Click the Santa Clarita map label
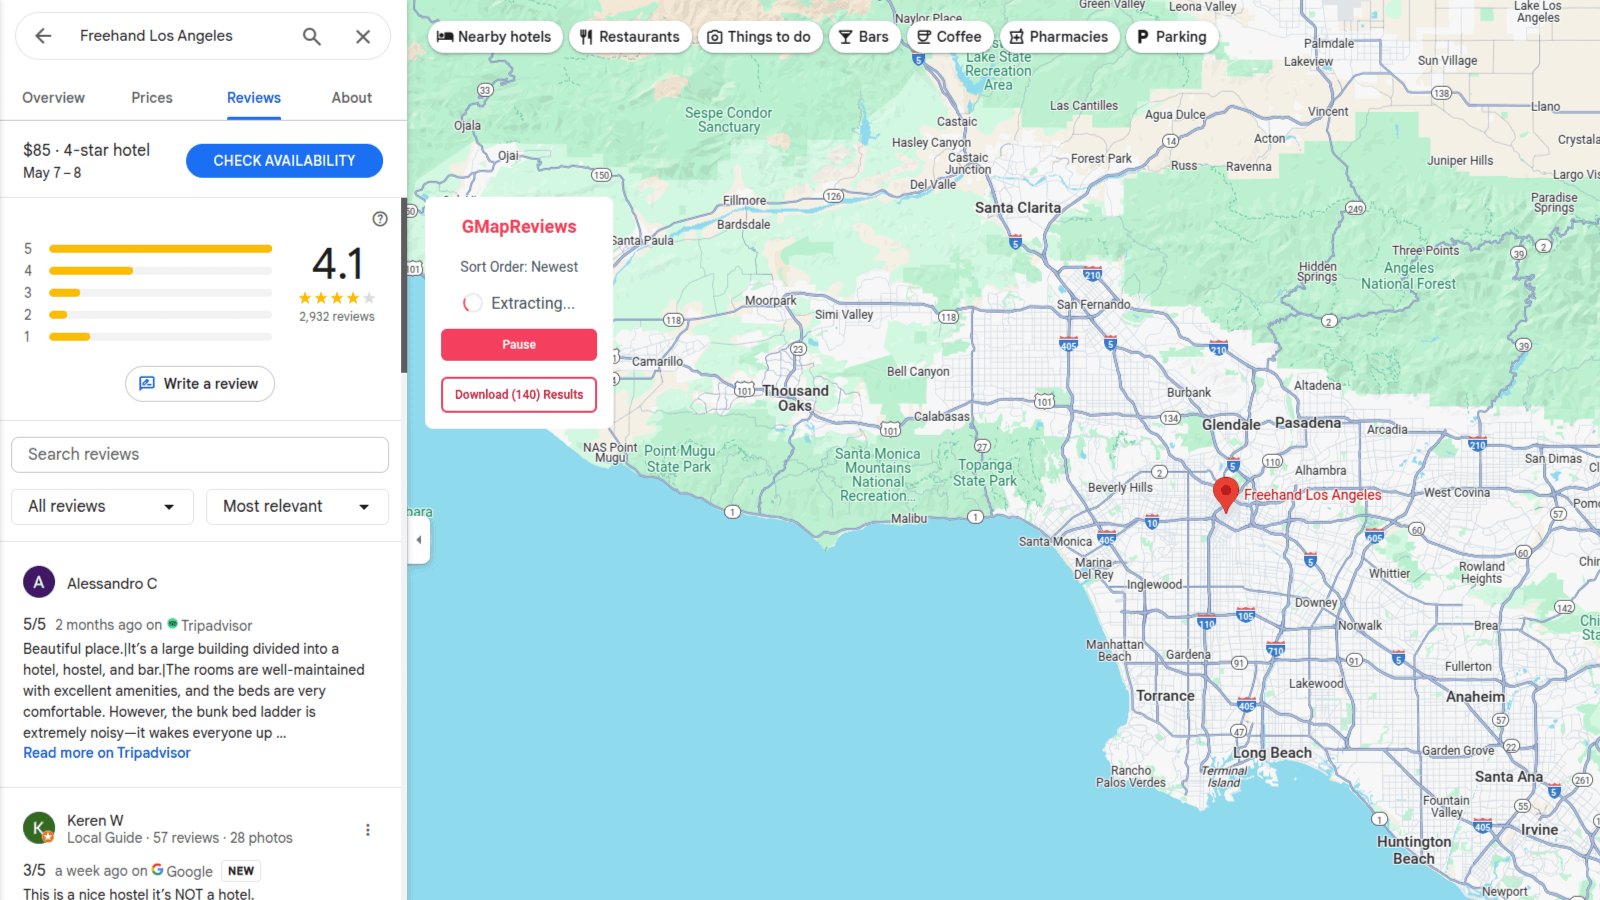The height and width of the screenshot is (900, 1600). pos(1018,208)
